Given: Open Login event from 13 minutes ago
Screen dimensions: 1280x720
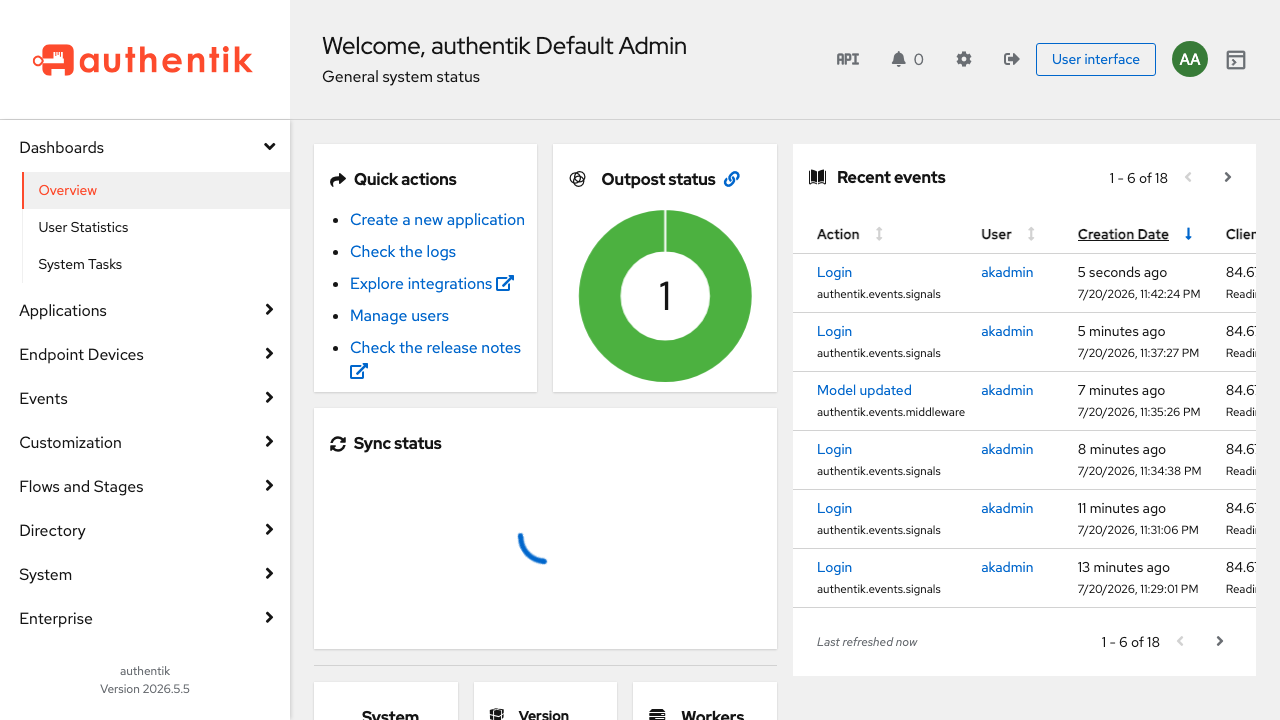Looking at the screenshot, I should (834, 567).
